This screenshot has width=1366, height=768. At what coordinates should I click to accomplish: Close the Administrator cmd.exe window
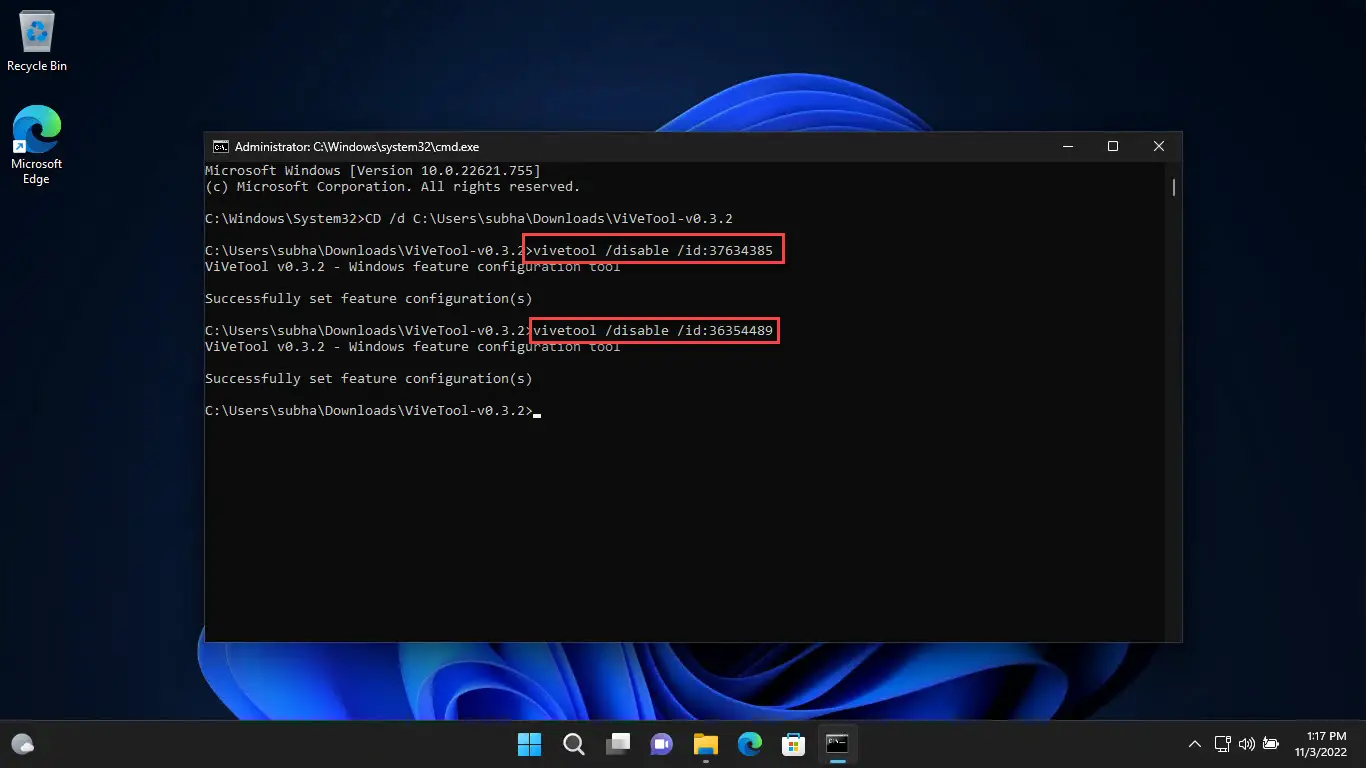coord(1159,146)
